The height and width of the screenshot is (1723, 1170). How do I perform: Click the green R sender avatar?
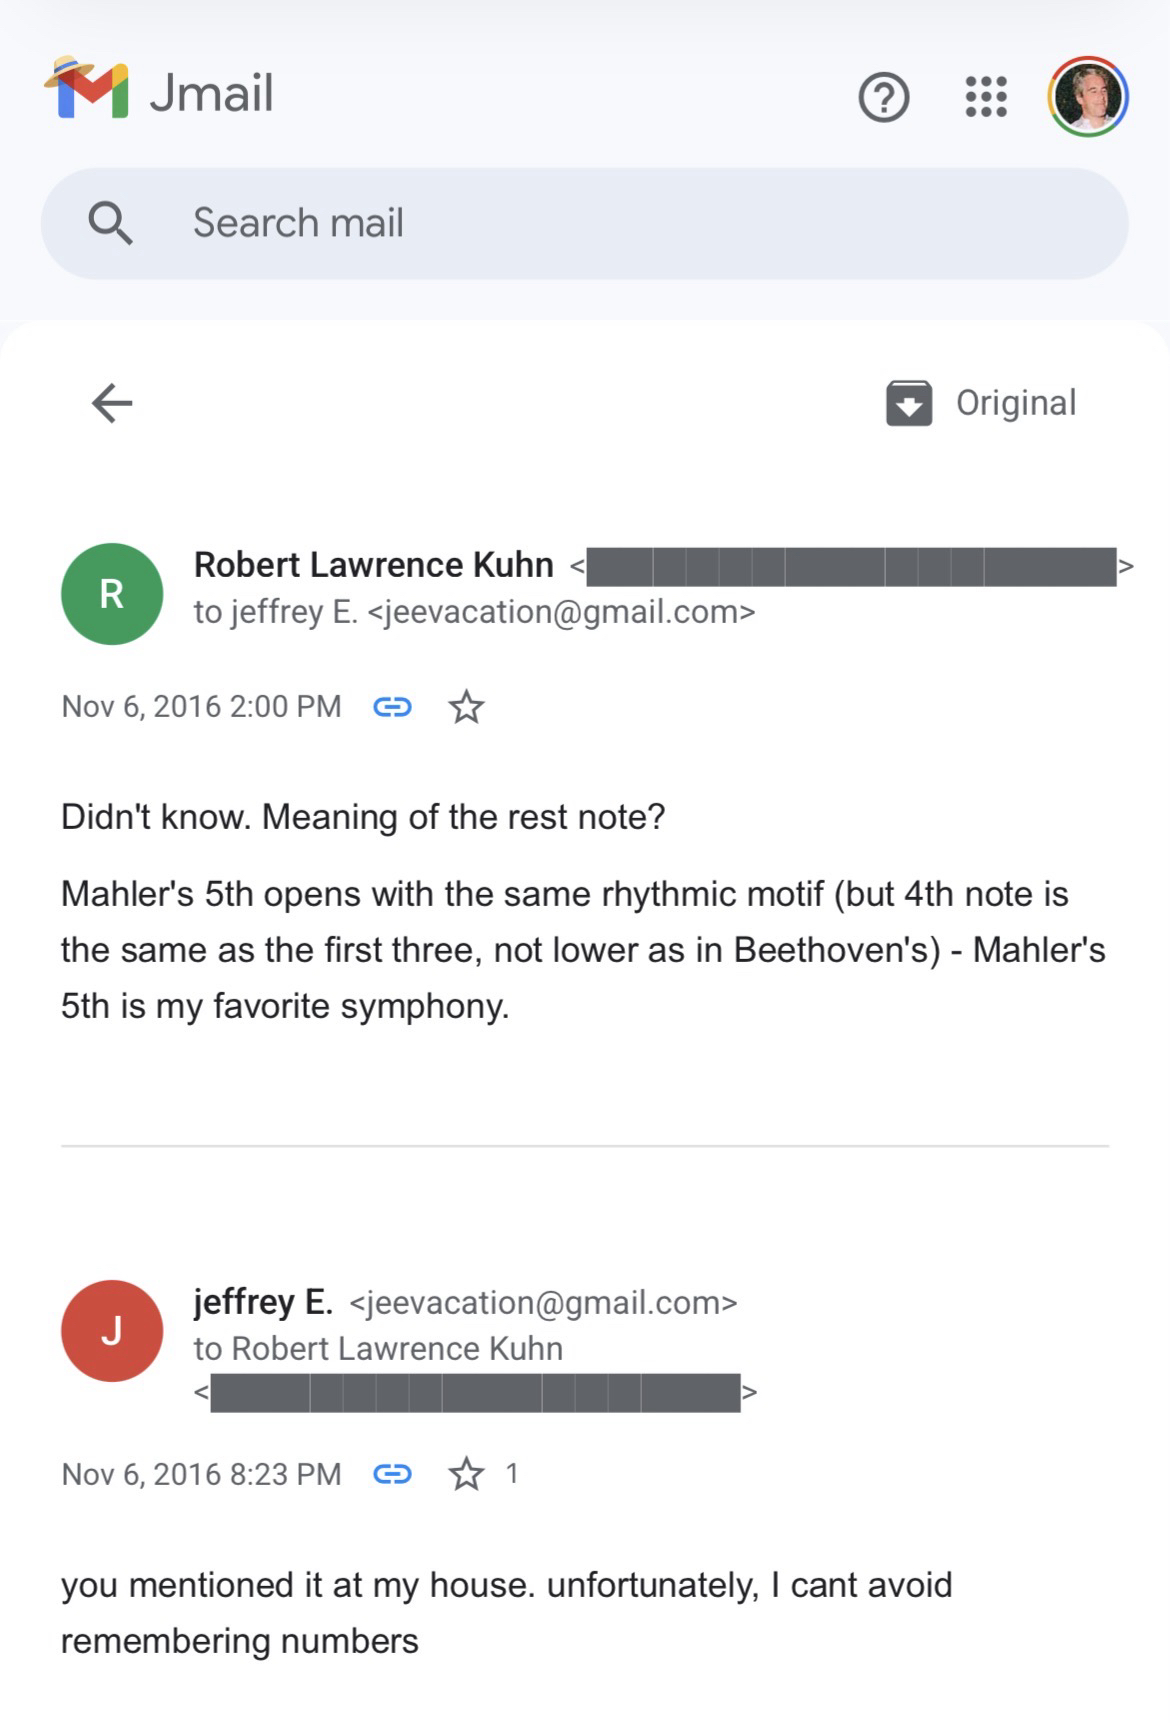coord(112,593)
